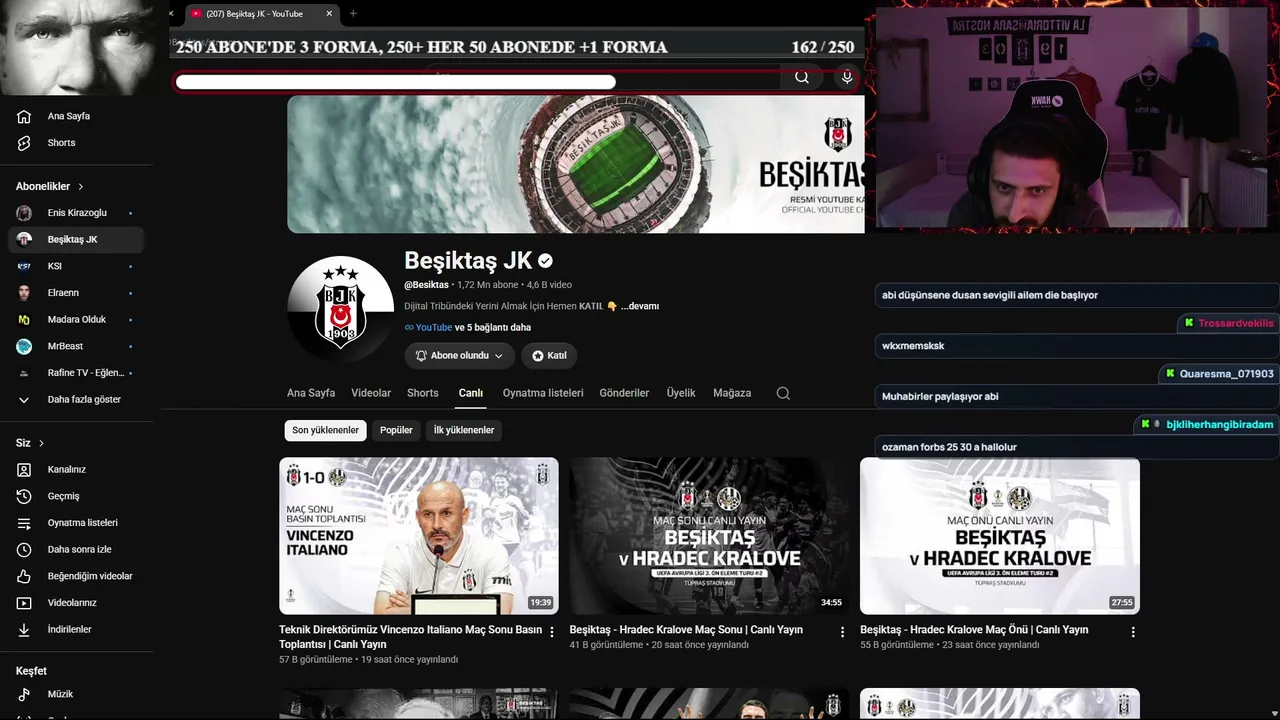Select the İlk yüklenenler filter chip

click(464, 430)
